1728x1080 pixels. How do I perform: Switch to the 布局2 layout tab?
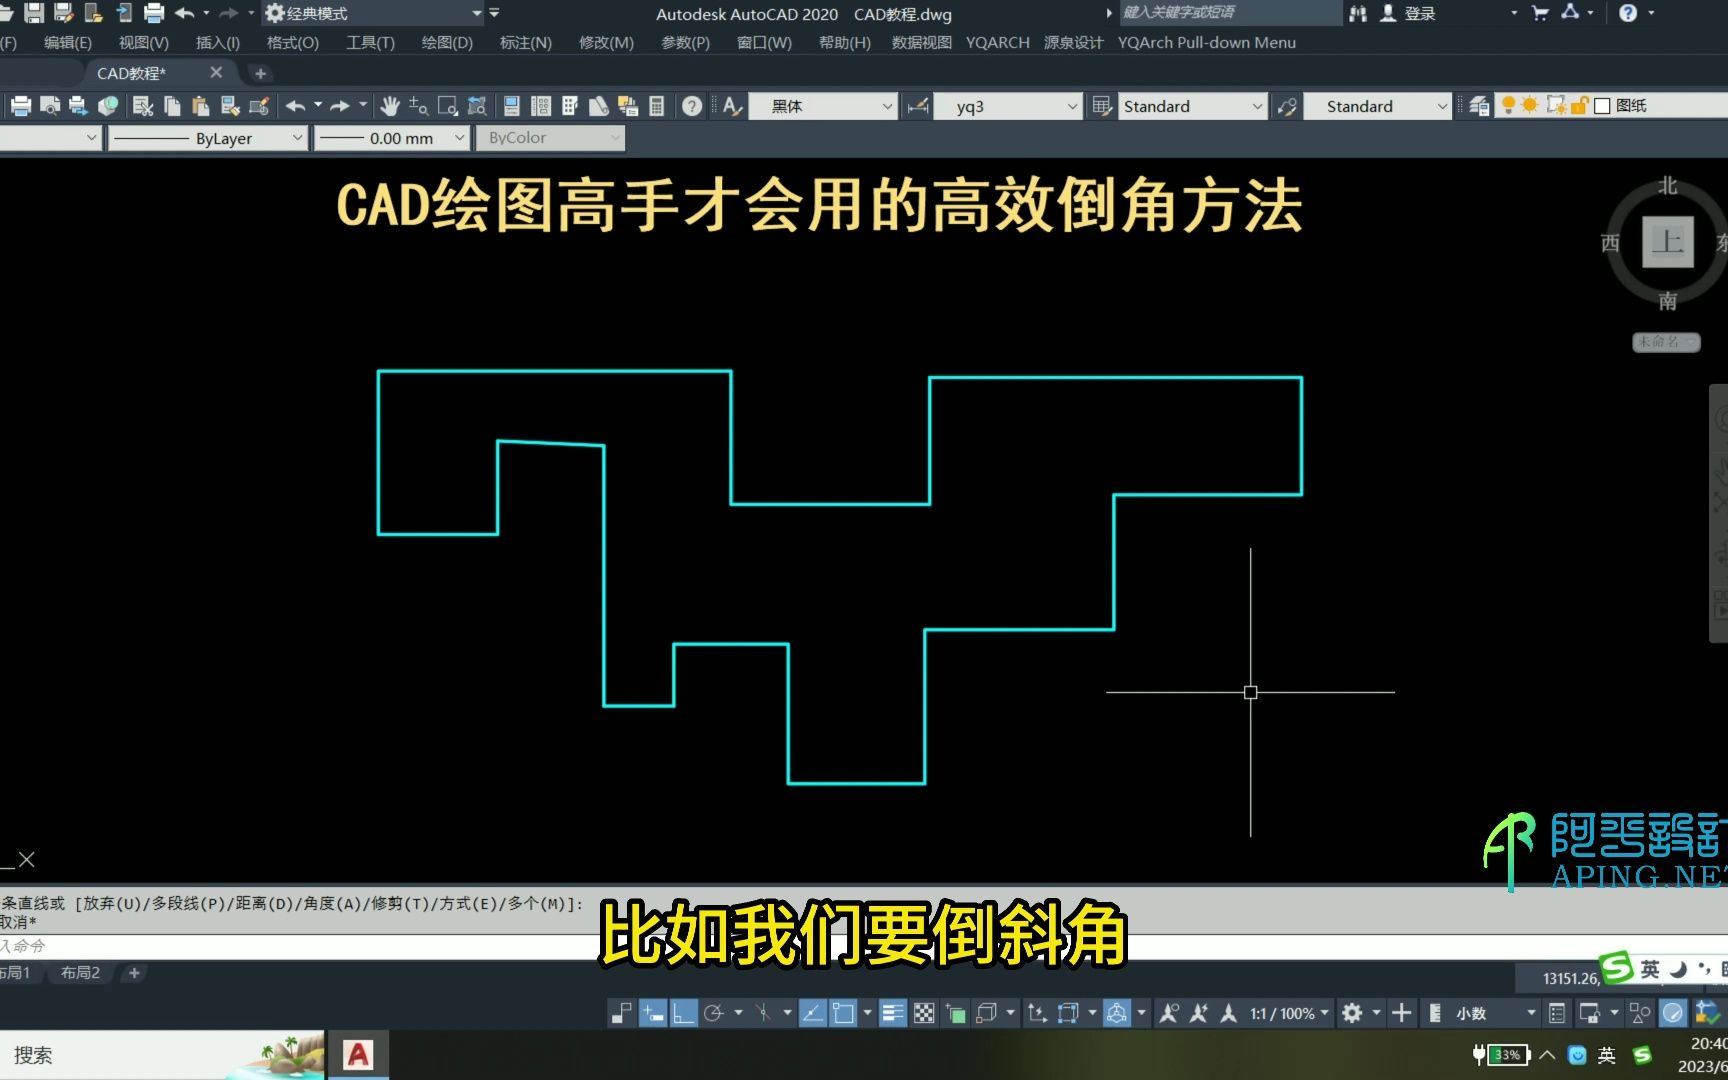pos(80,972)
